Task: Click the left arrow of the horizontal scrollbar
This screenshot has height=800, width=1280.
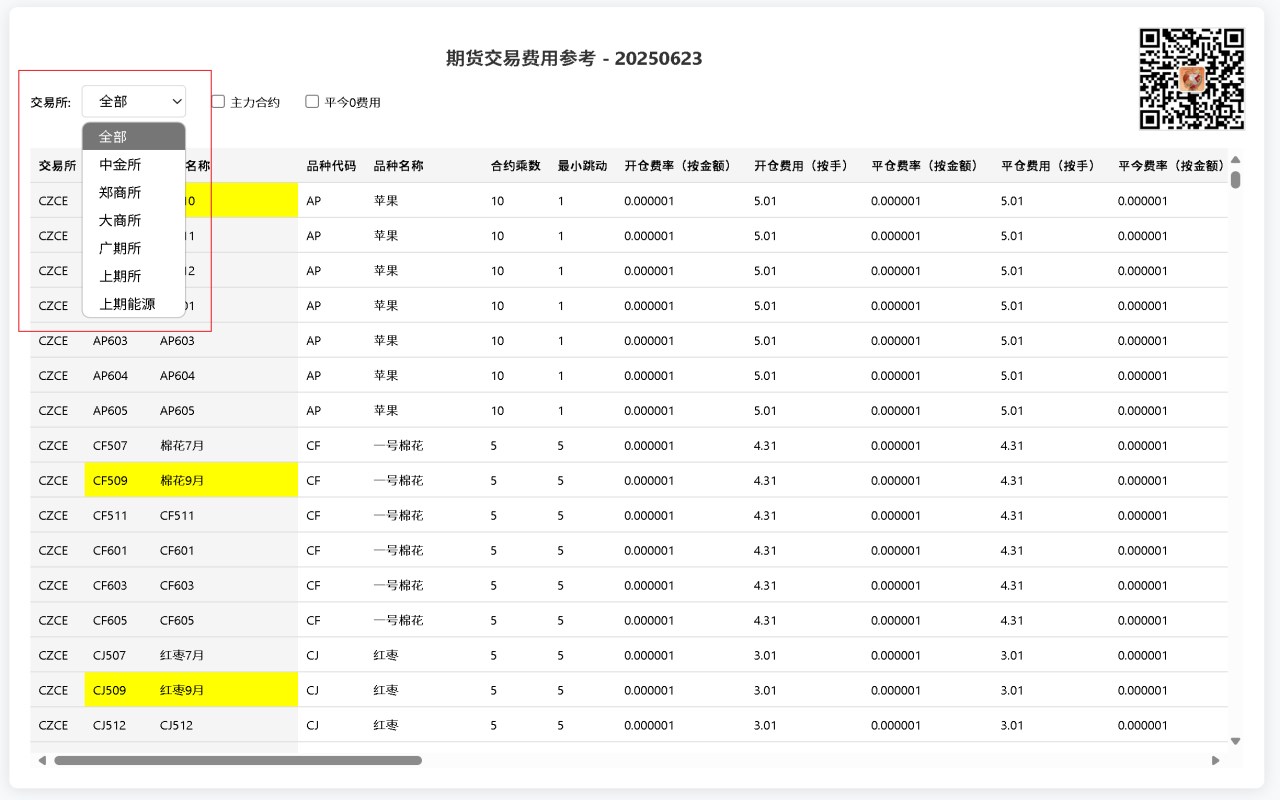Action: pos(41,760)
